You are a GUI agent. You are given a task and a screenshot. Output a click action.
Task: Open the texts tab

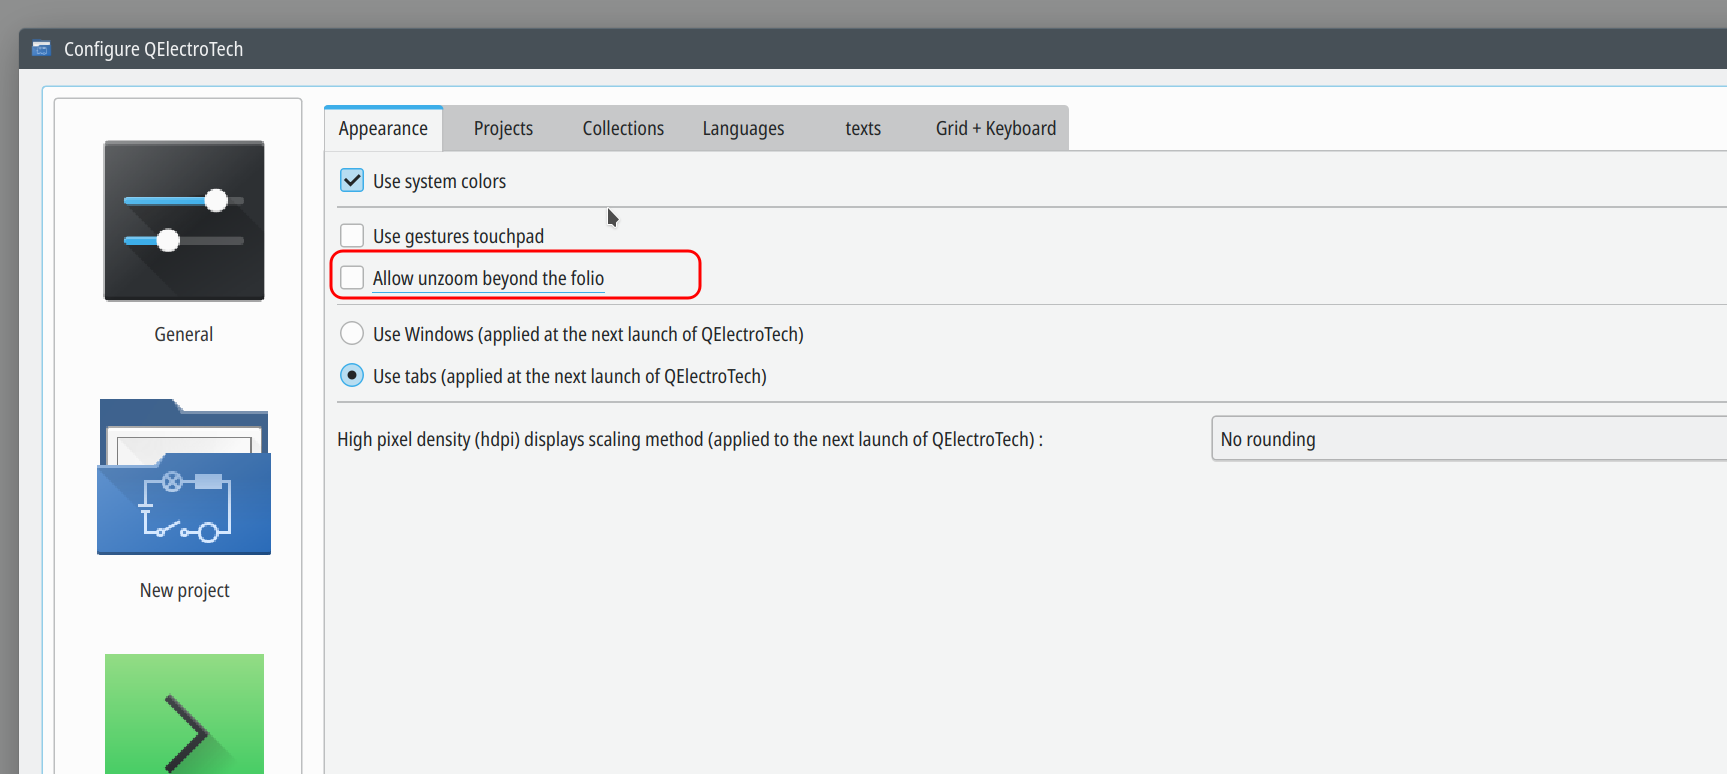[x=863, y=128]
